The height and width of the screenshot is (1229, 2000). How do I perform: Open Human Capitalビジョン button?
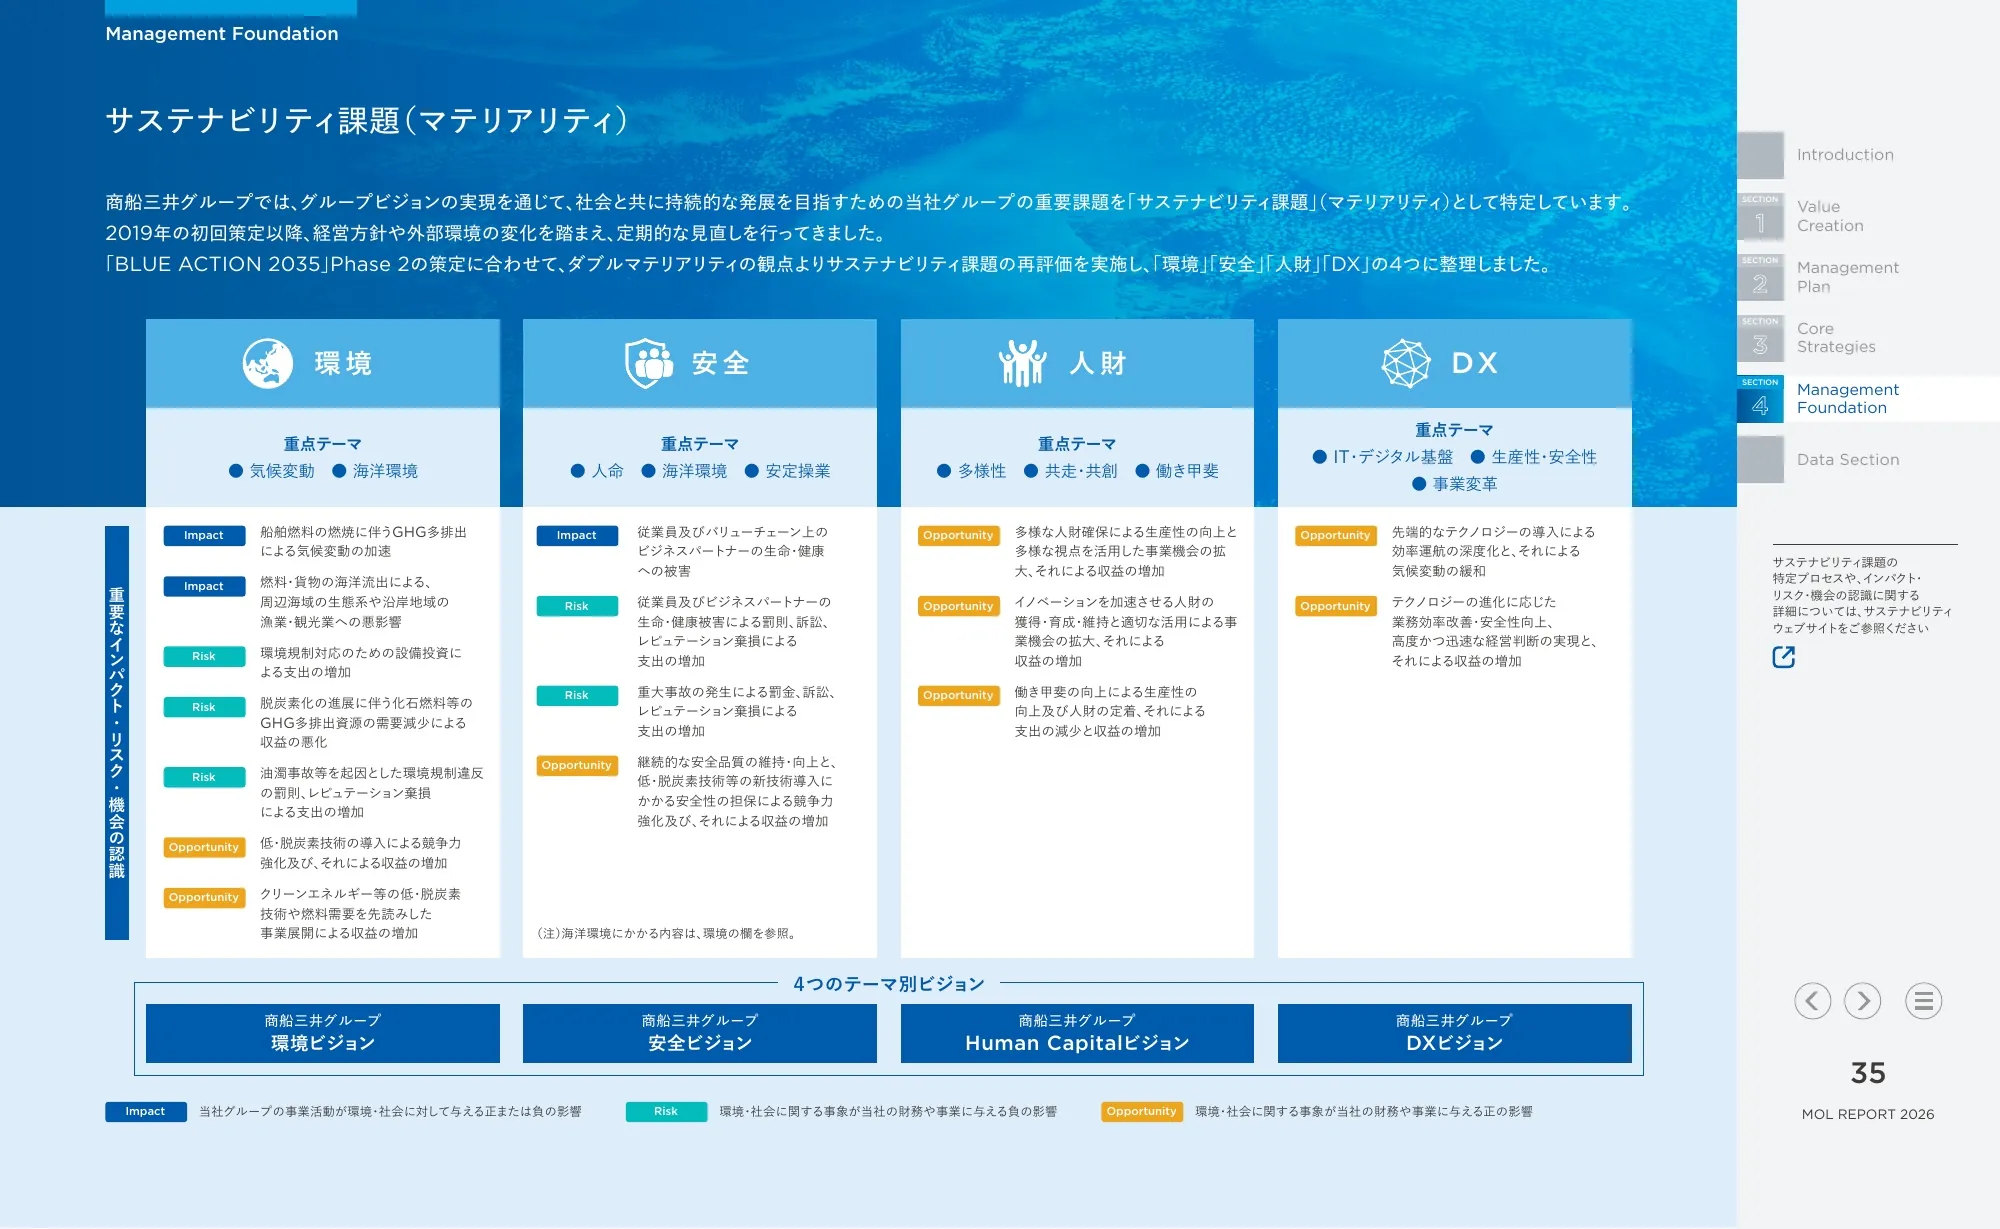pos(1077,1033)
